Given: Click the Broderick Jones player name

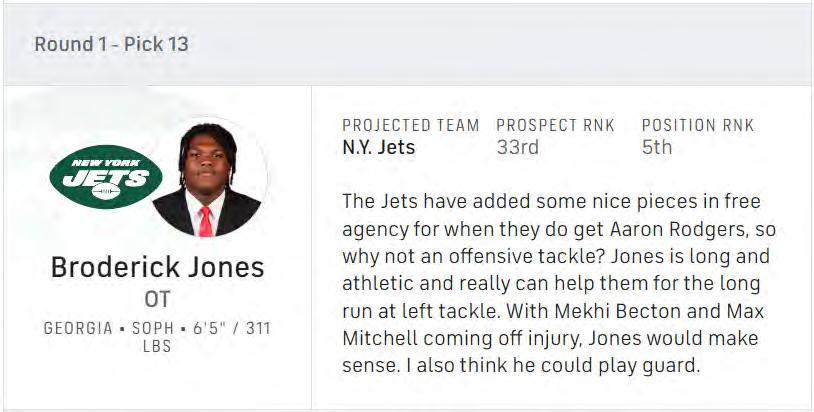Looking at the screenshot, I should point(157,268).
